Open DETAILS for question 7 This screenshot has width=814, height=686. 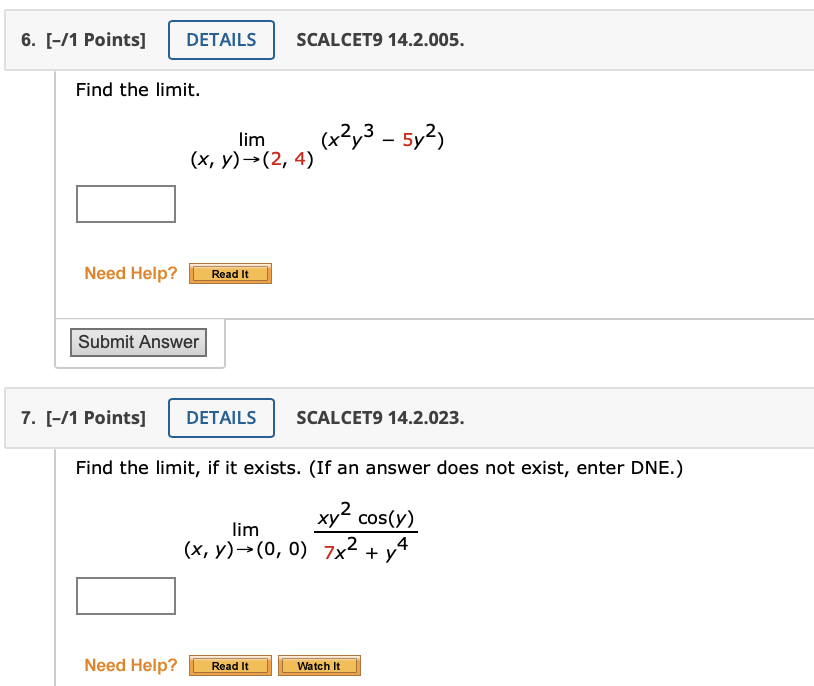click(221, 418)
